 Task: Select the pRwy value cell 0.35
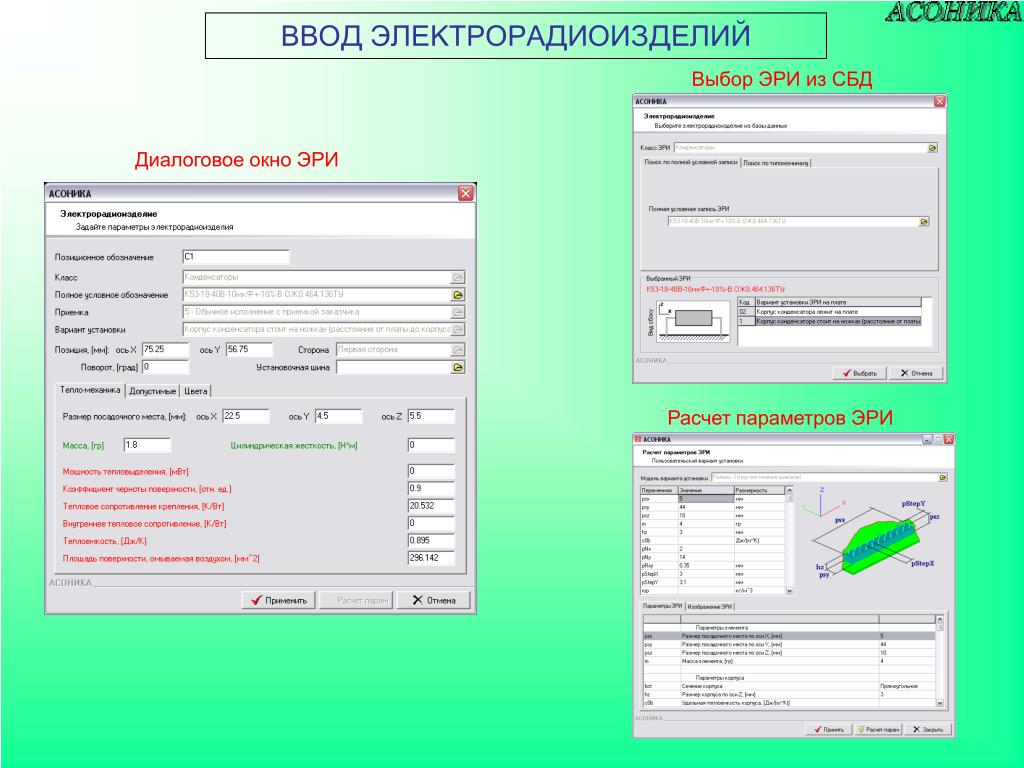706,566
